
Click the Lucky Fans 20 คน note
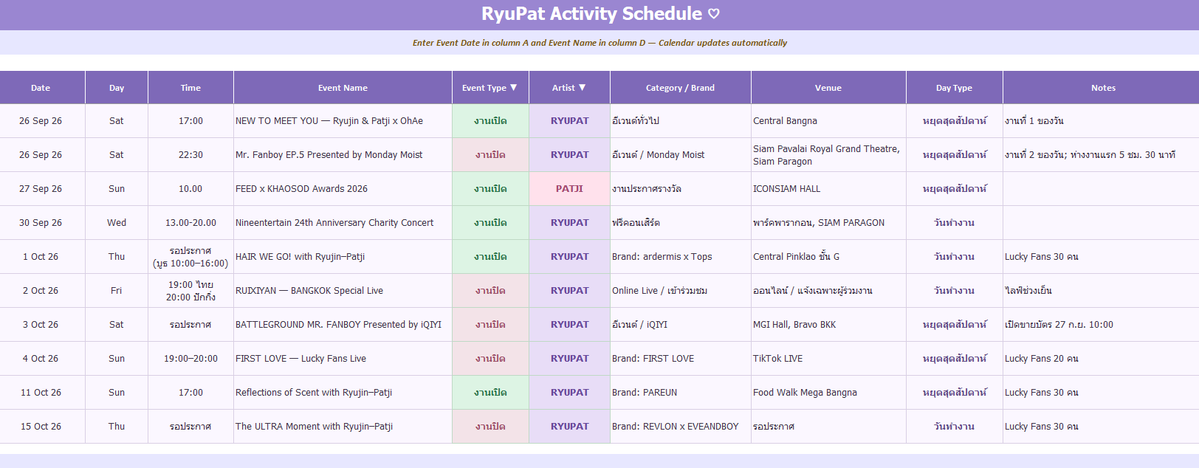(x=1101, y=358)
